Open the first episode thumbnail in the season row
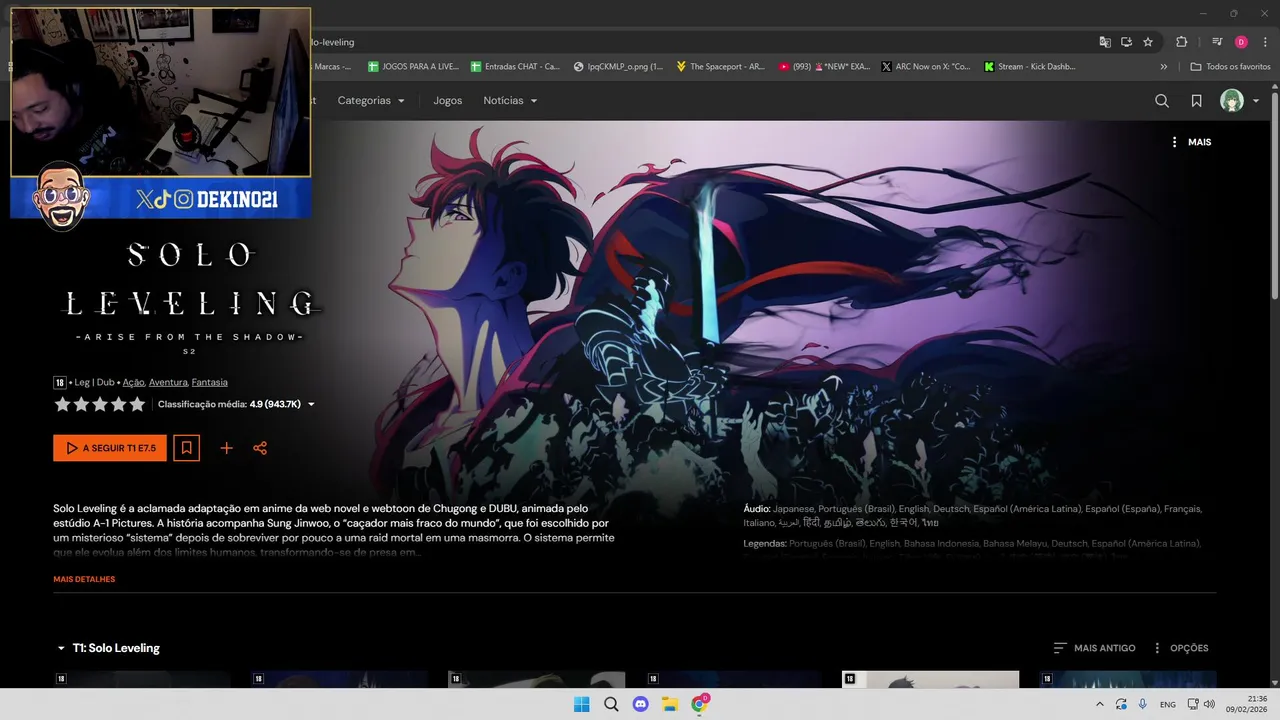The width and height of the screenshot is (1280, 720). [x=142, y=679]
